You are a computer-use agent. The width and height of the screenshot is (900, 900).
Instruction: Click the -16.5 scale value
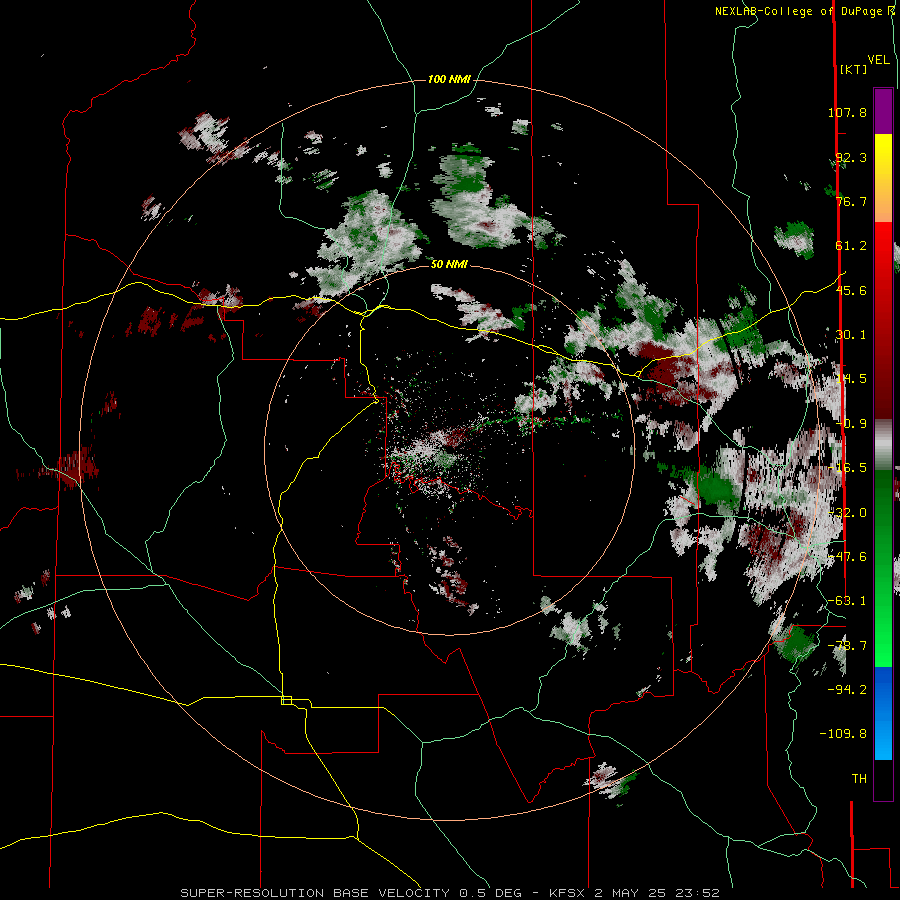point(847,468)
